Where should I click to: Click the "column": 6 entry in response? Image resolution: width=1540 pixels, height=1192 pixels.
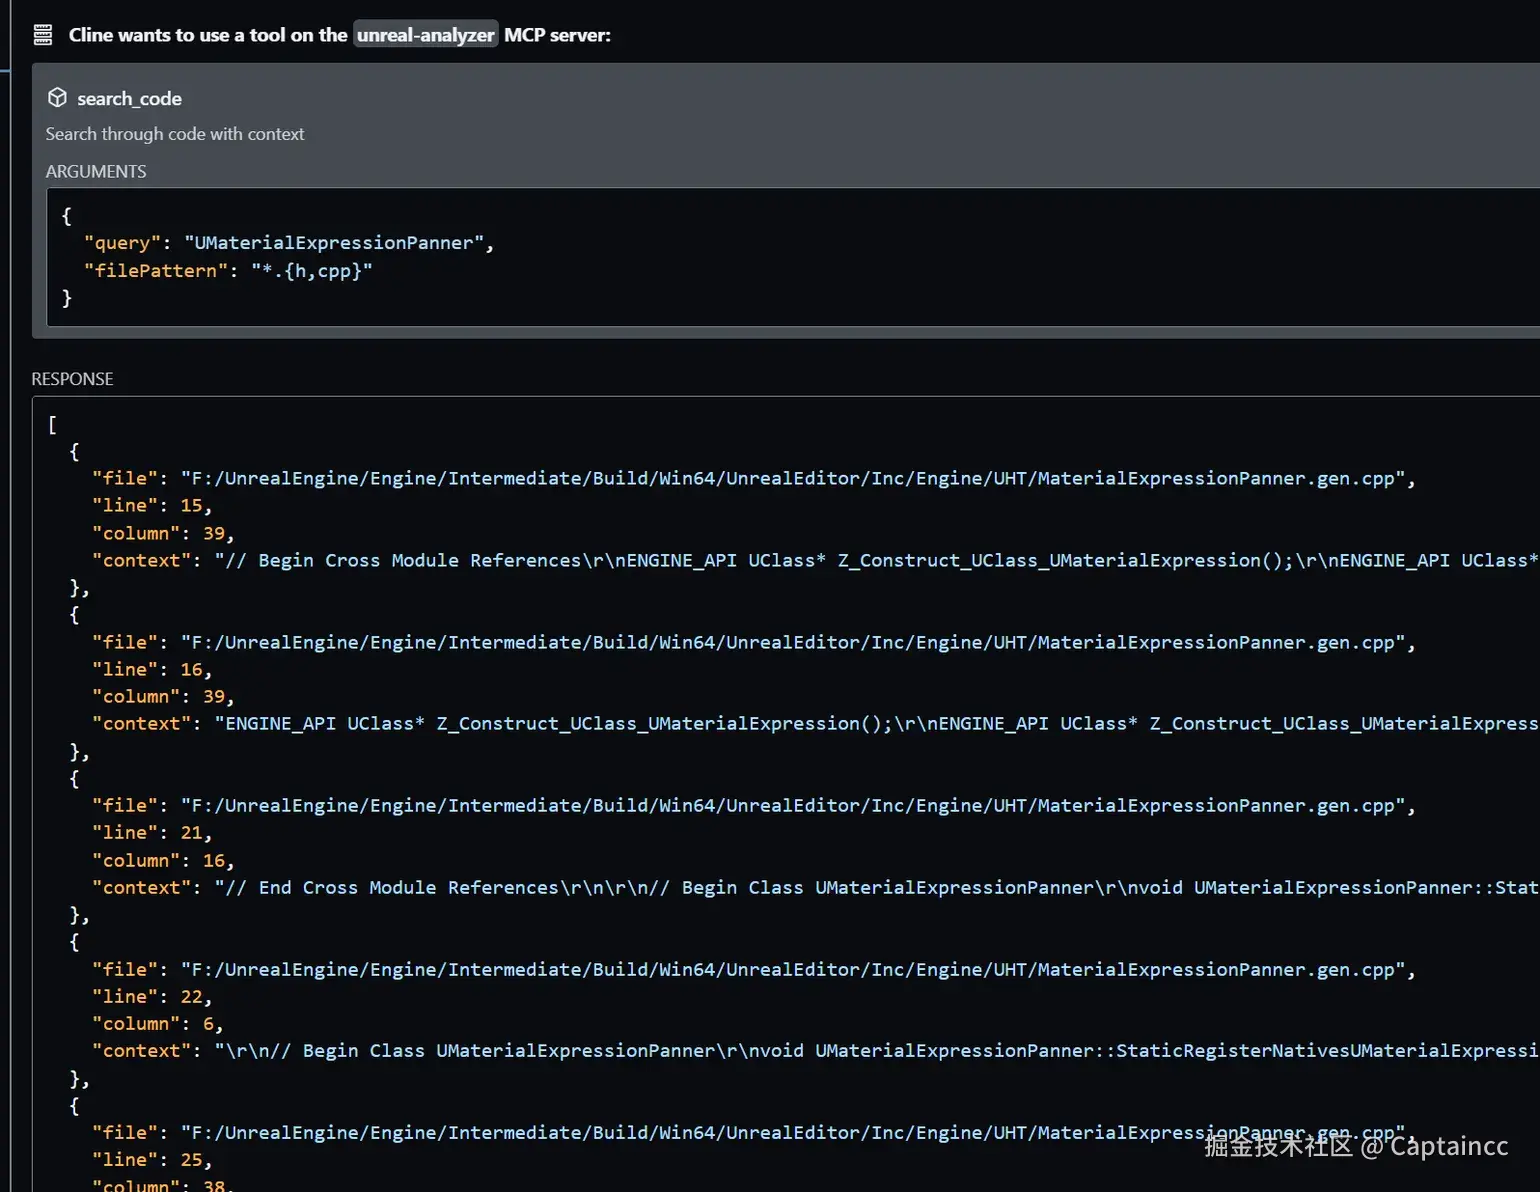click(x=158, y=1024)
